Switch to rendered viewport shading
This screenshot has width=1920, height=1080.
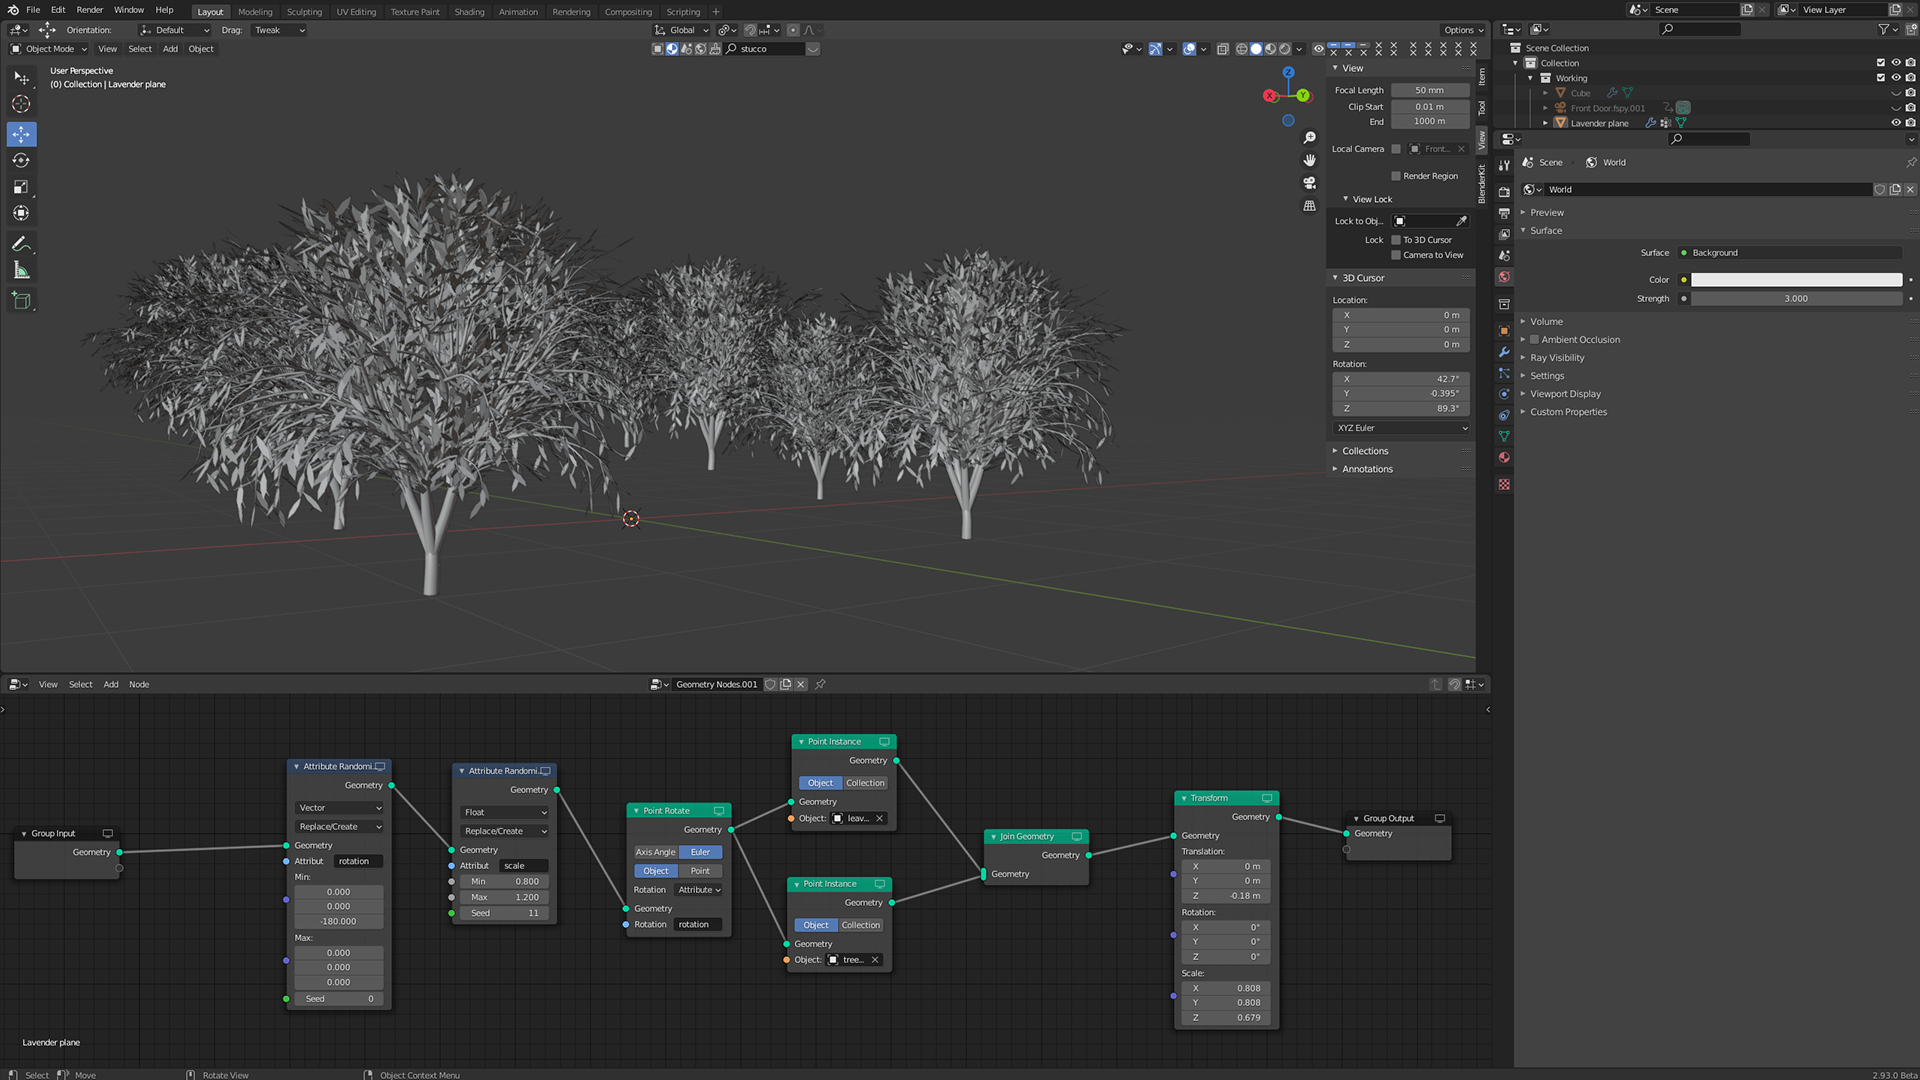tap(1285, 49)
